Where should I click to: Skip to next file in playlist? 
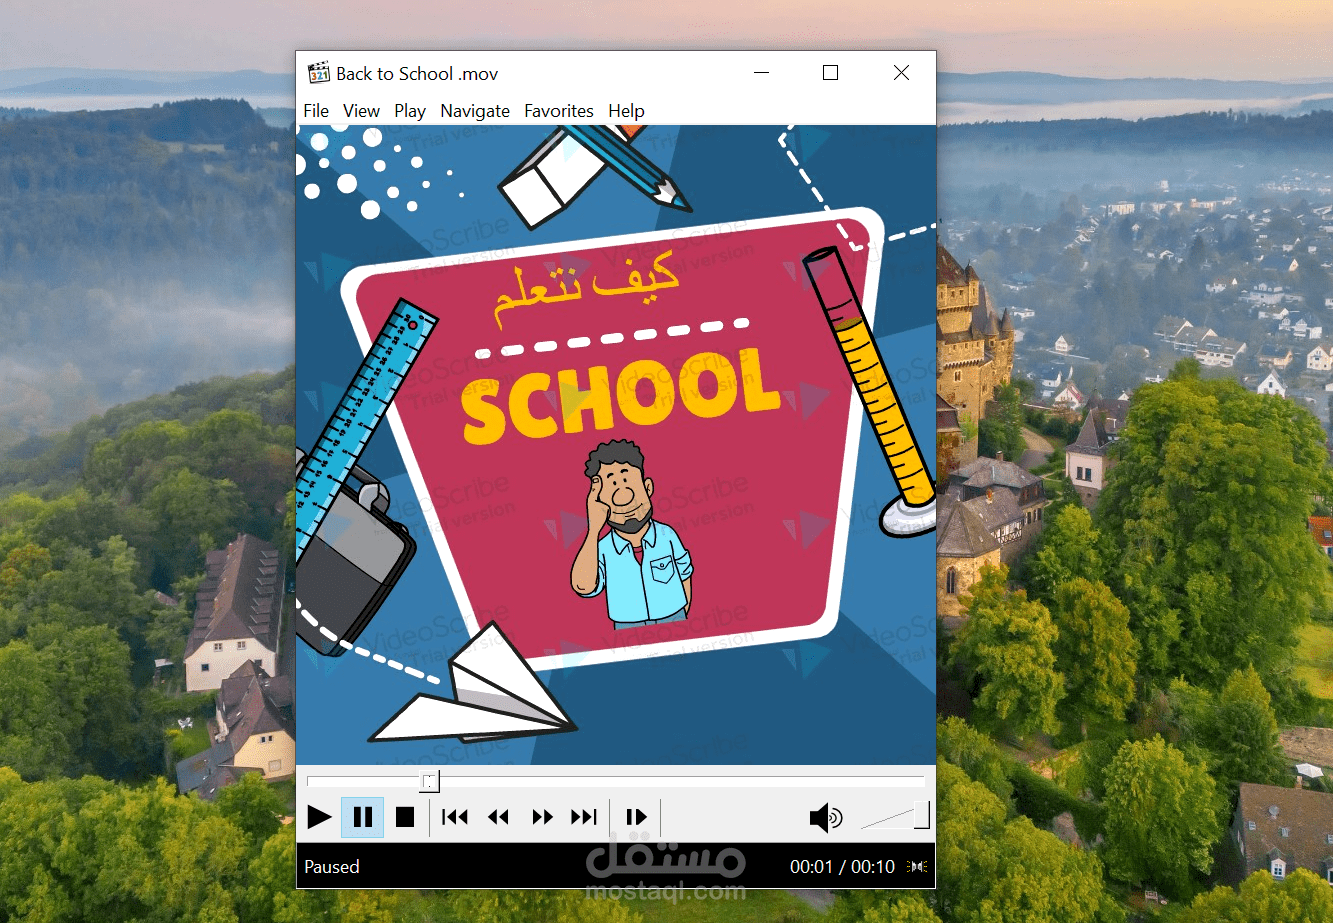[584, 818]
